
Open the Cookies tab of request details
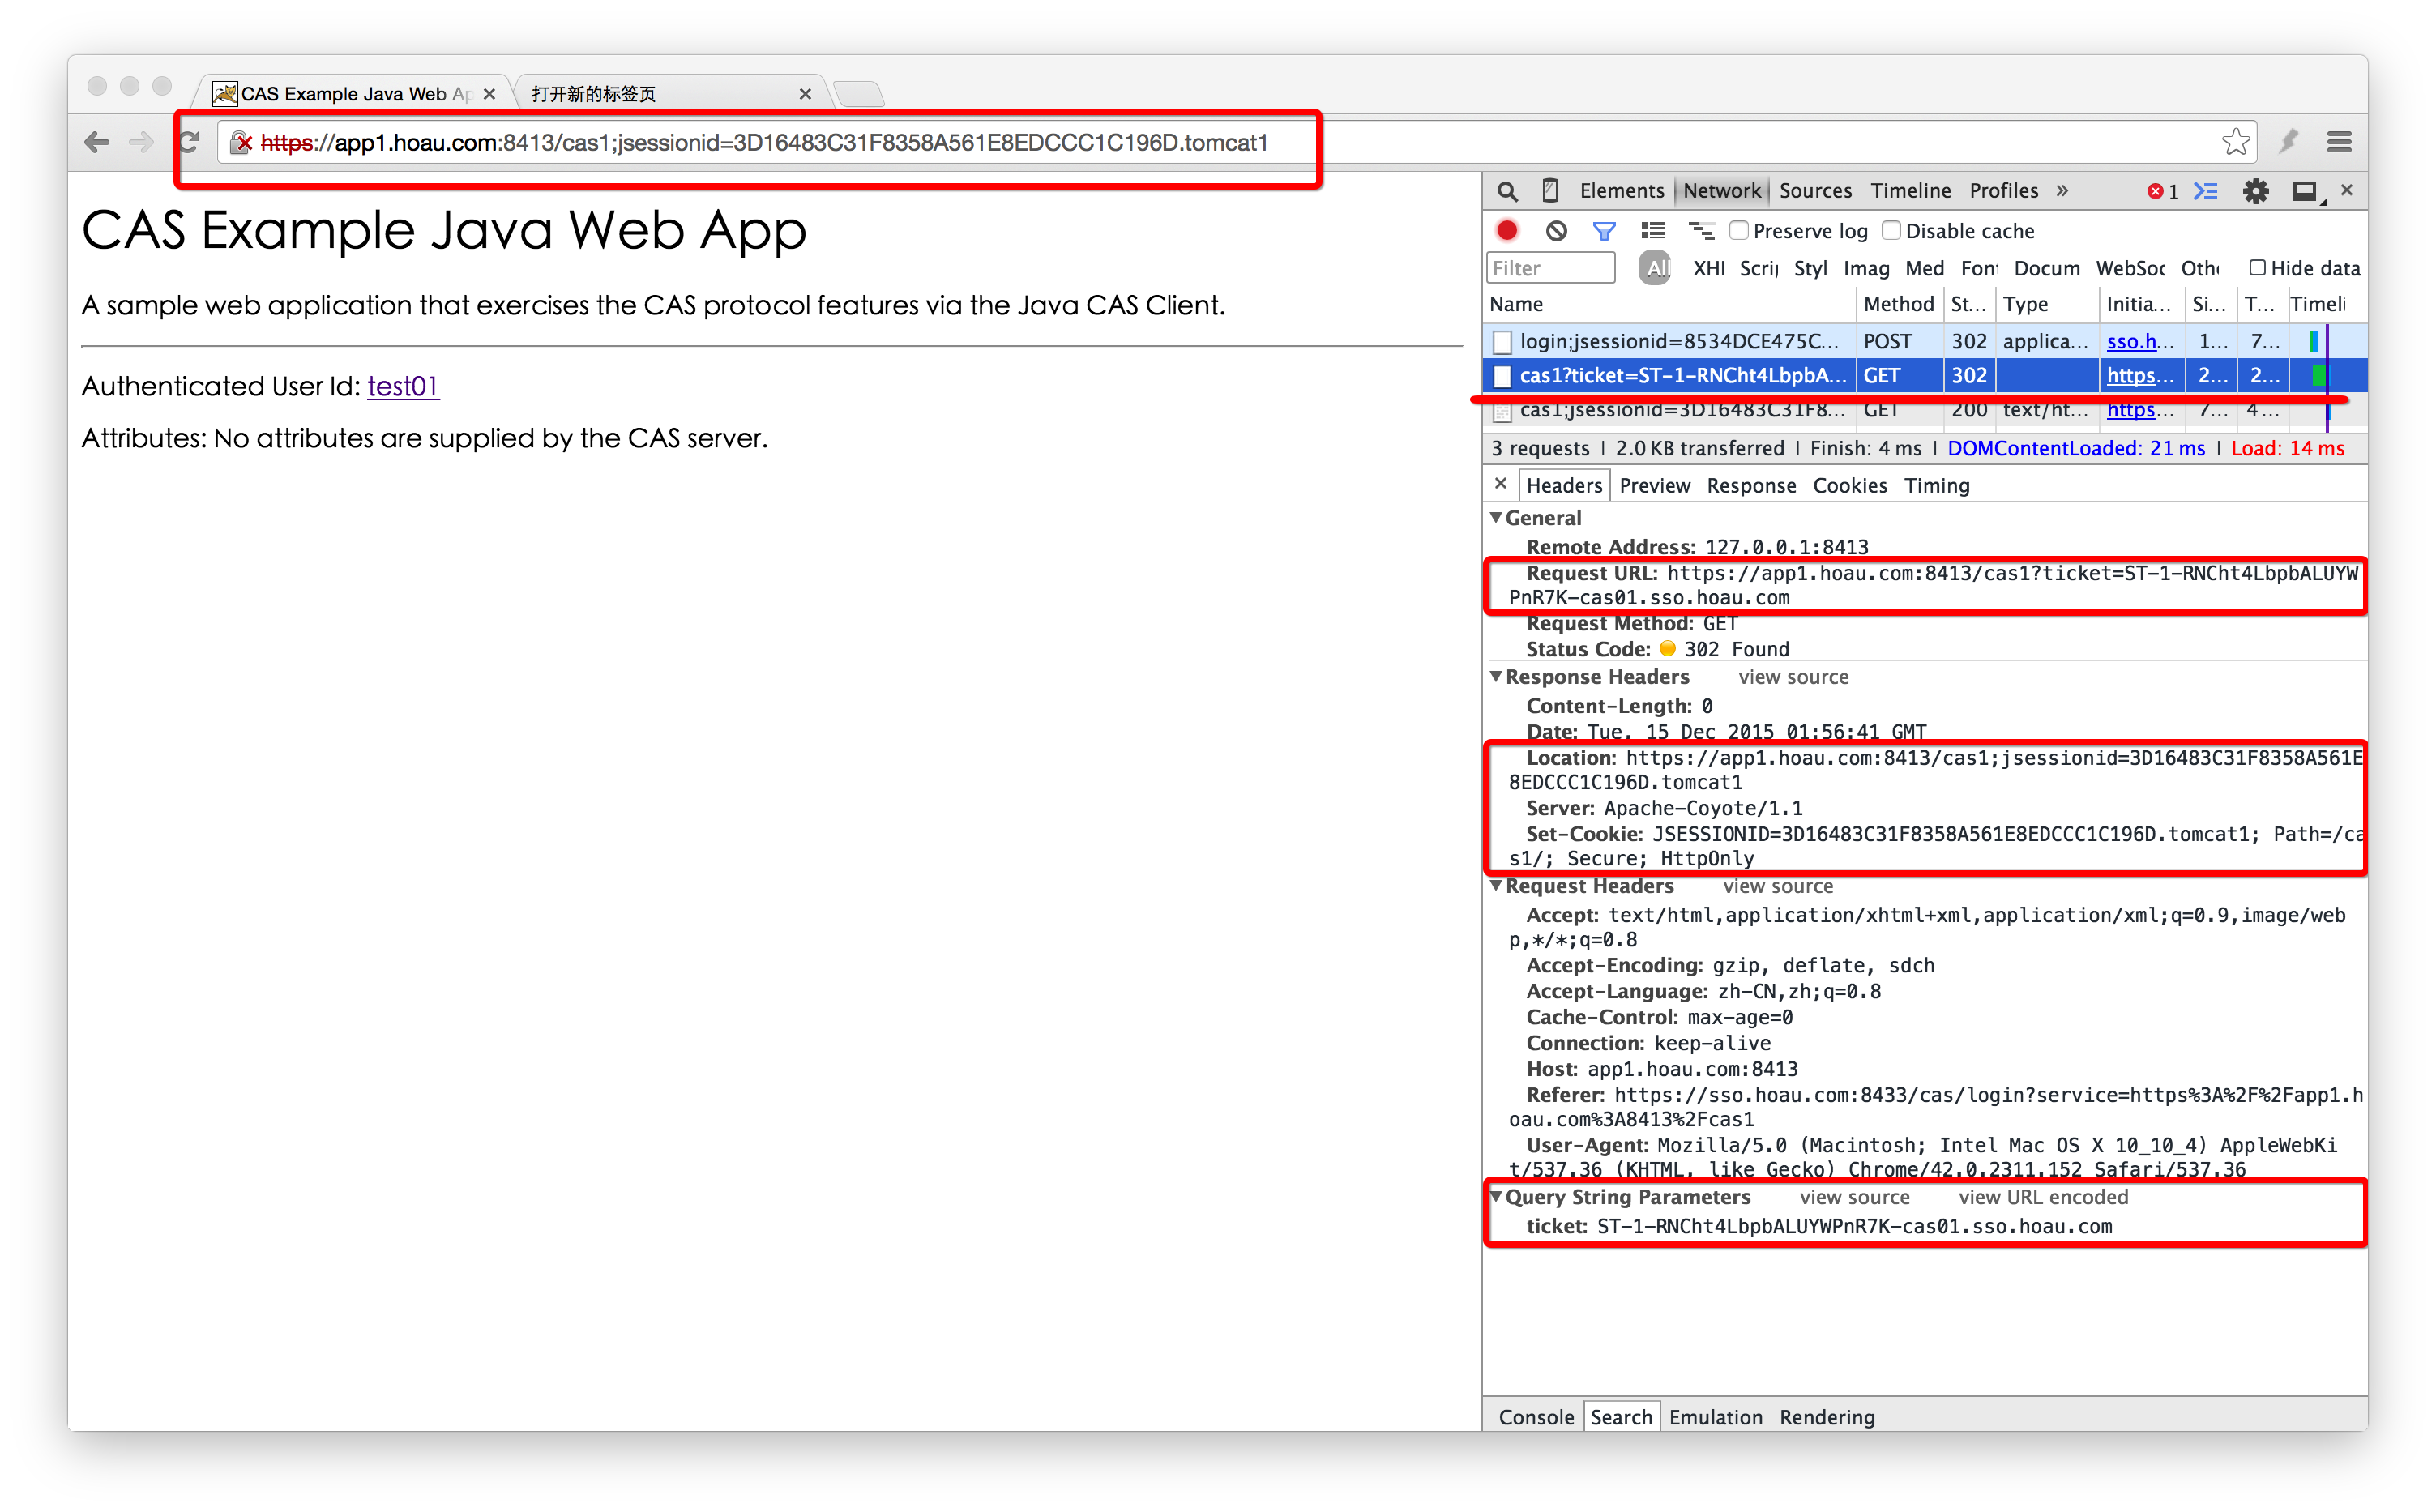coord(1849,486)
